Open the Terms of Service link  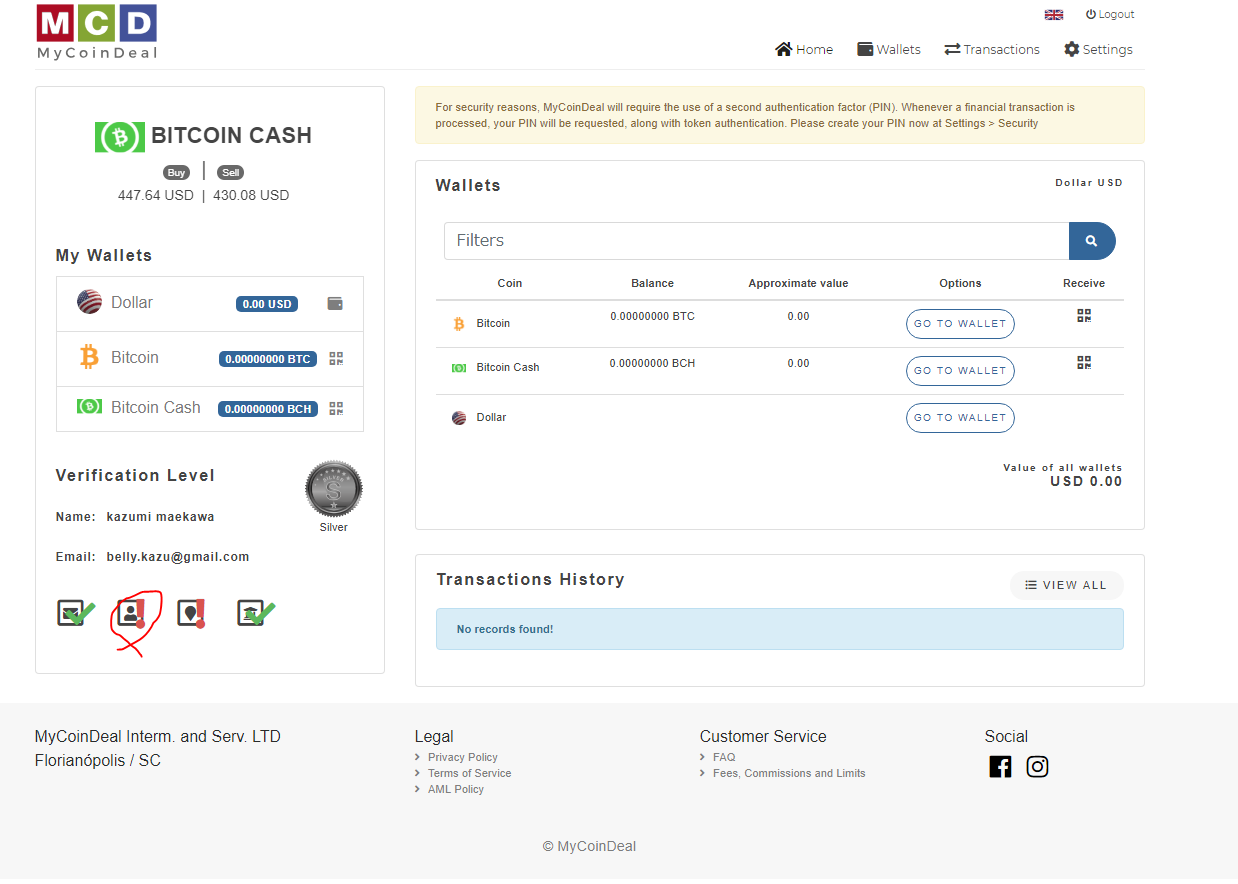[x=469, y=774]
